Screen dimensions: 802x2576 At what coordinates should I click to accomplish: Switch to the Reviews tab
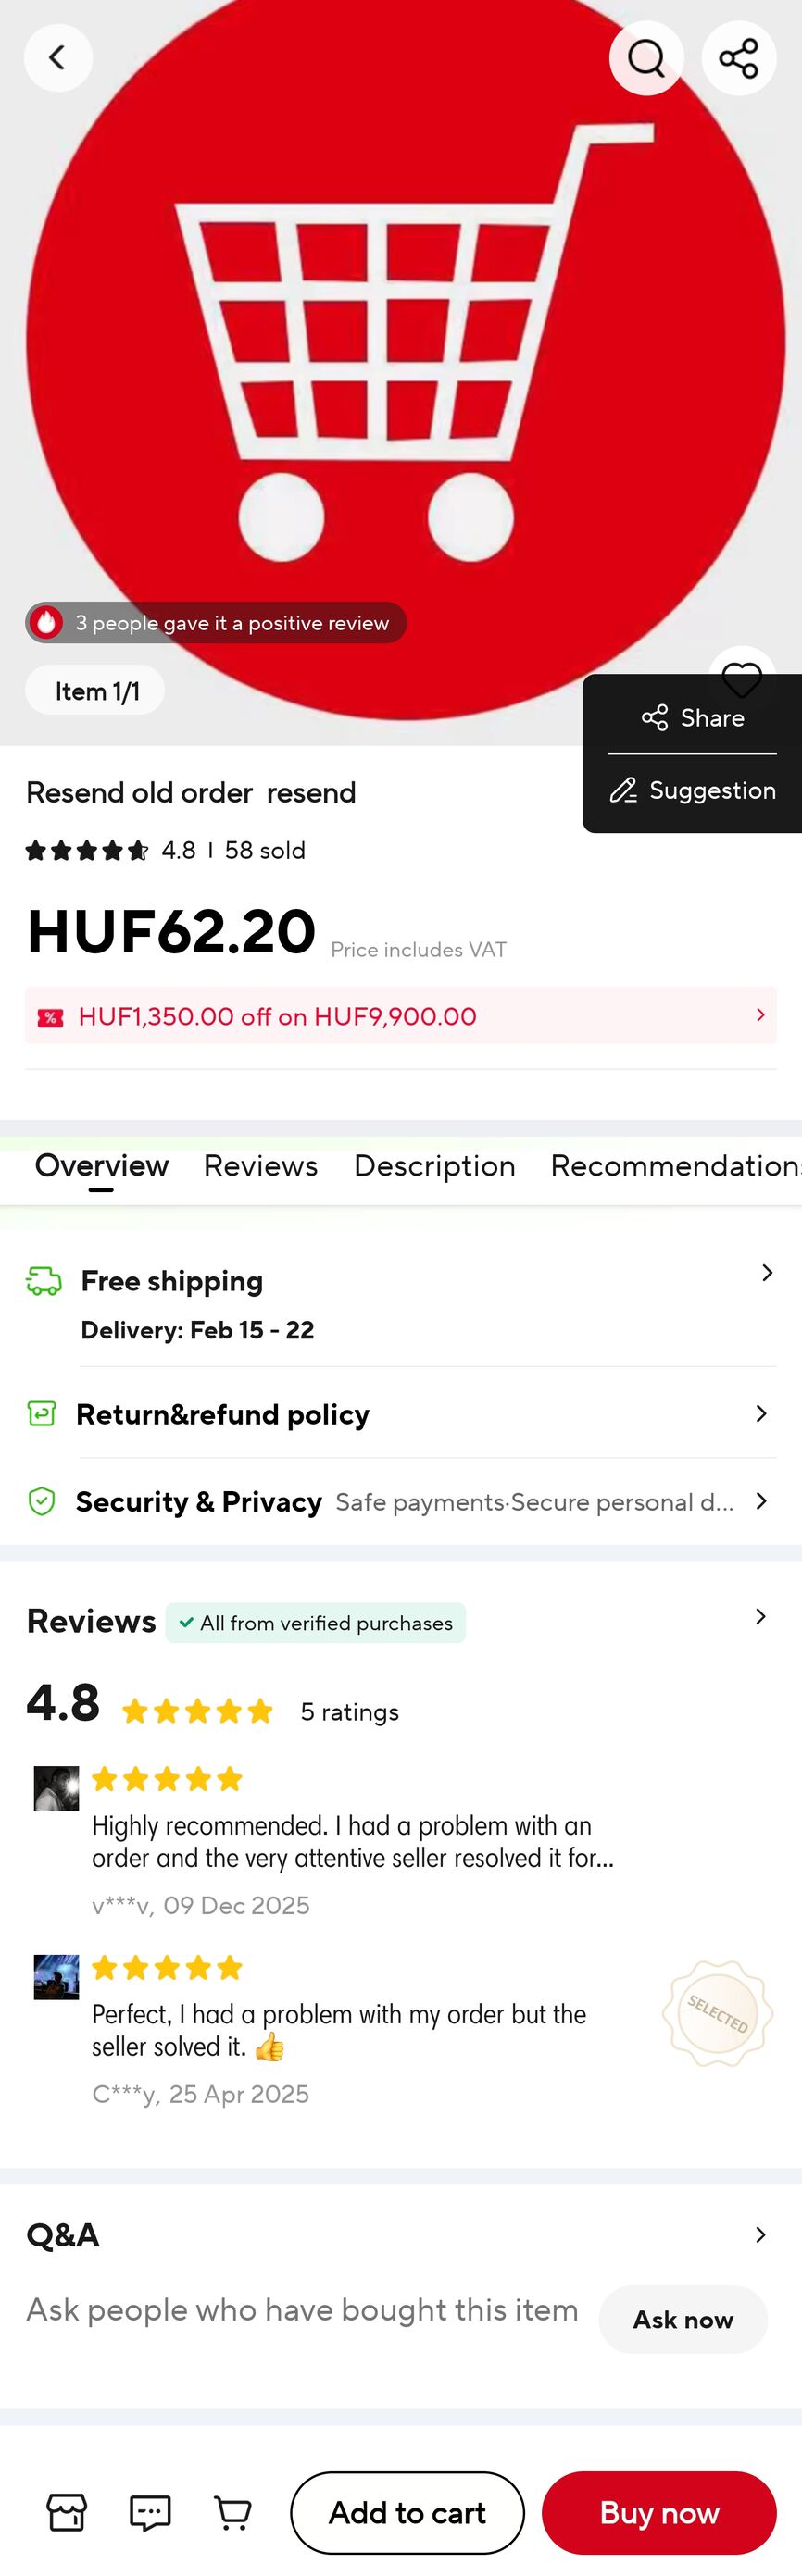click(260, 1165)
